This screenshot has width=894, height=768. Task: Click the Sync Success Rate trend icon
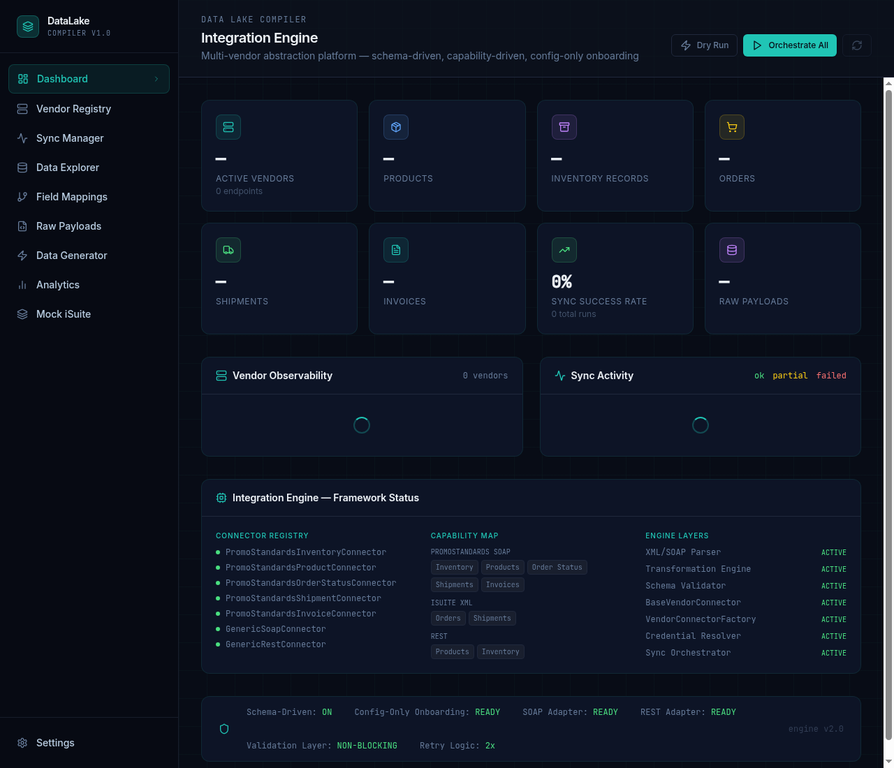pyautogui.click(x=564, y=250)
